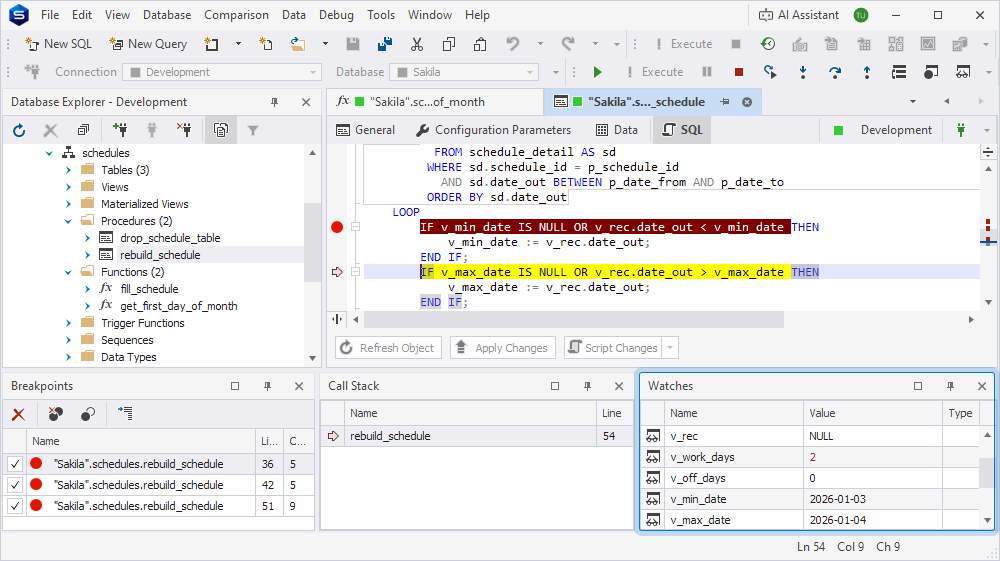Screen dimensions: 1000x561
Task: Select the drop_schedule_table procedure
Action: (170, 238)
